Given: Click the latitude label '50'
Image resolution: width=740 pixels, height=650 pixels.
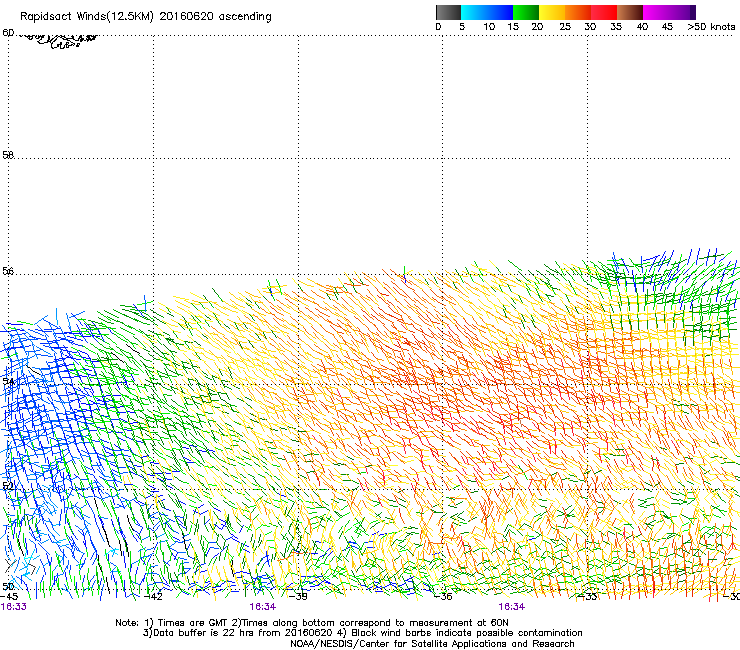Looking at the screenshot, I should pyautogui.click(x=8, y=586).
